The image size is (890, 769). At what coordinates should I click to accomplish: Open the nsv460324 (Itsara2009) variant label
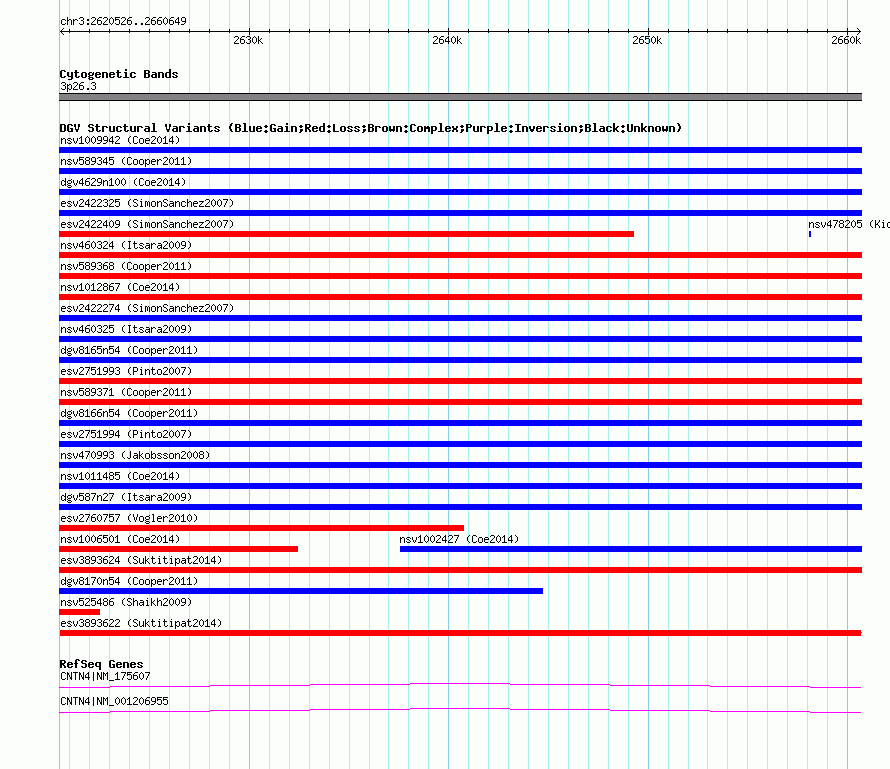click(126, 245)
